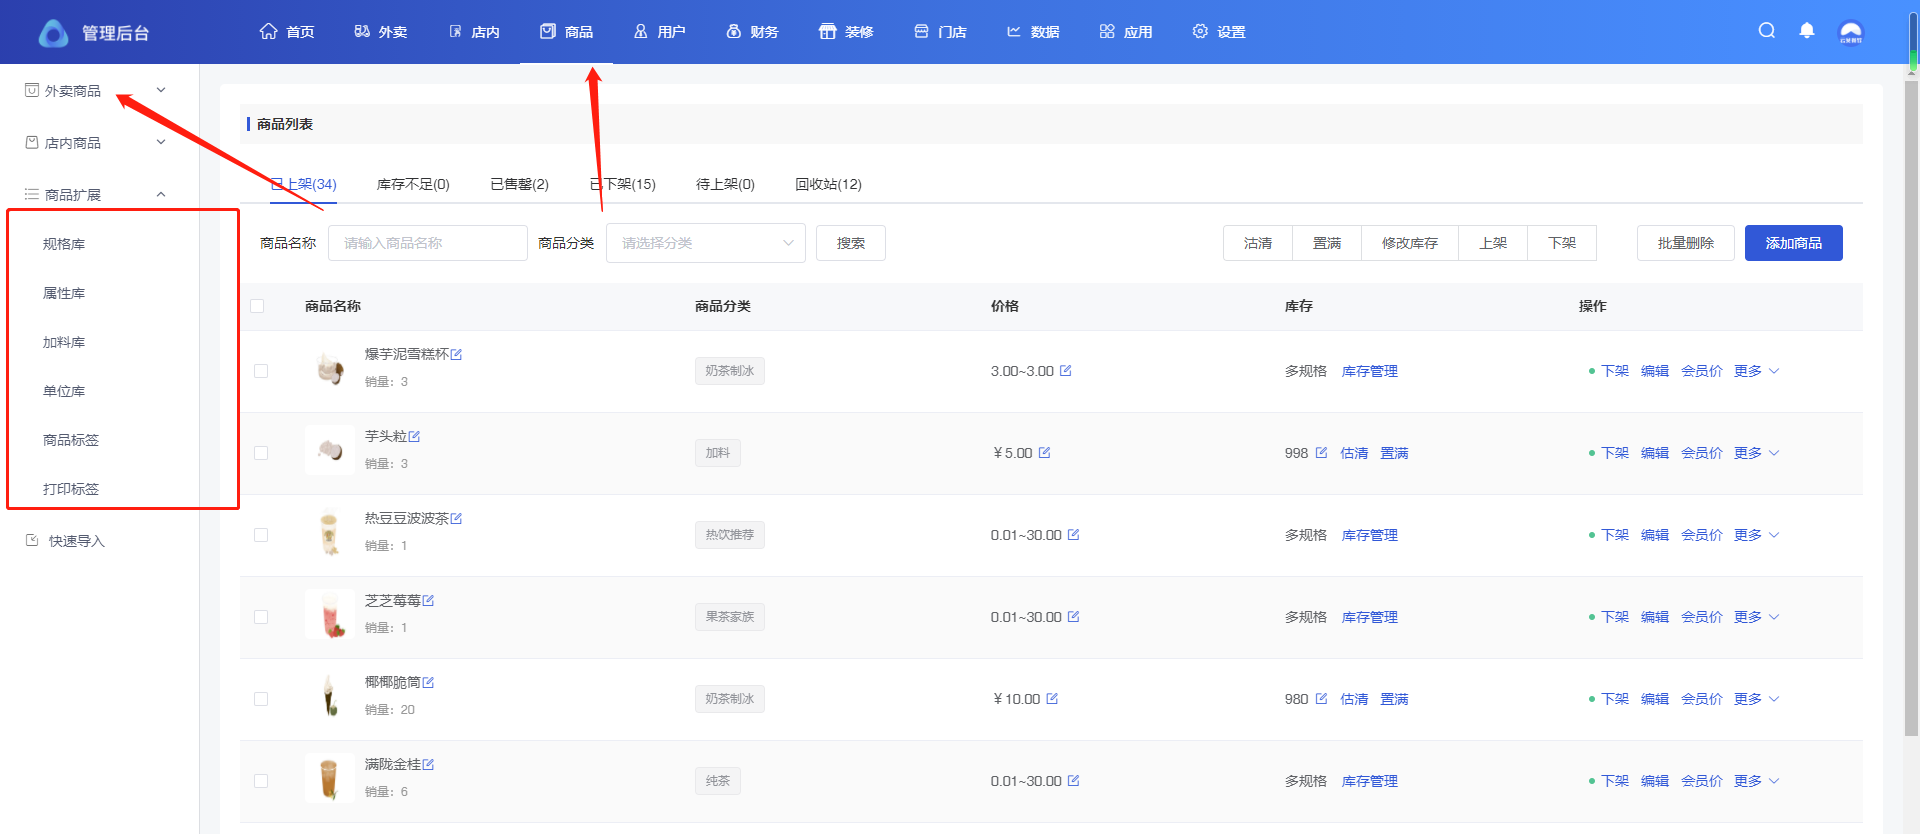Open the notification bell
Image resolution: width=1920 pixels, height=834 pixels.
point(1807,31)
